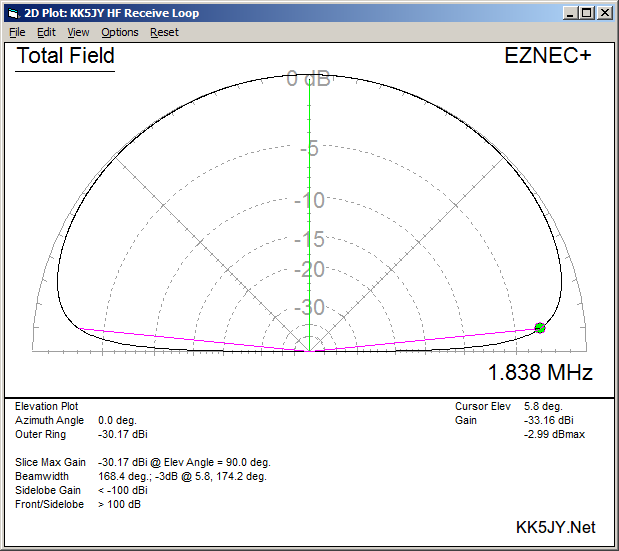Click the 'Slice Max Gain' label

point(50,462)
